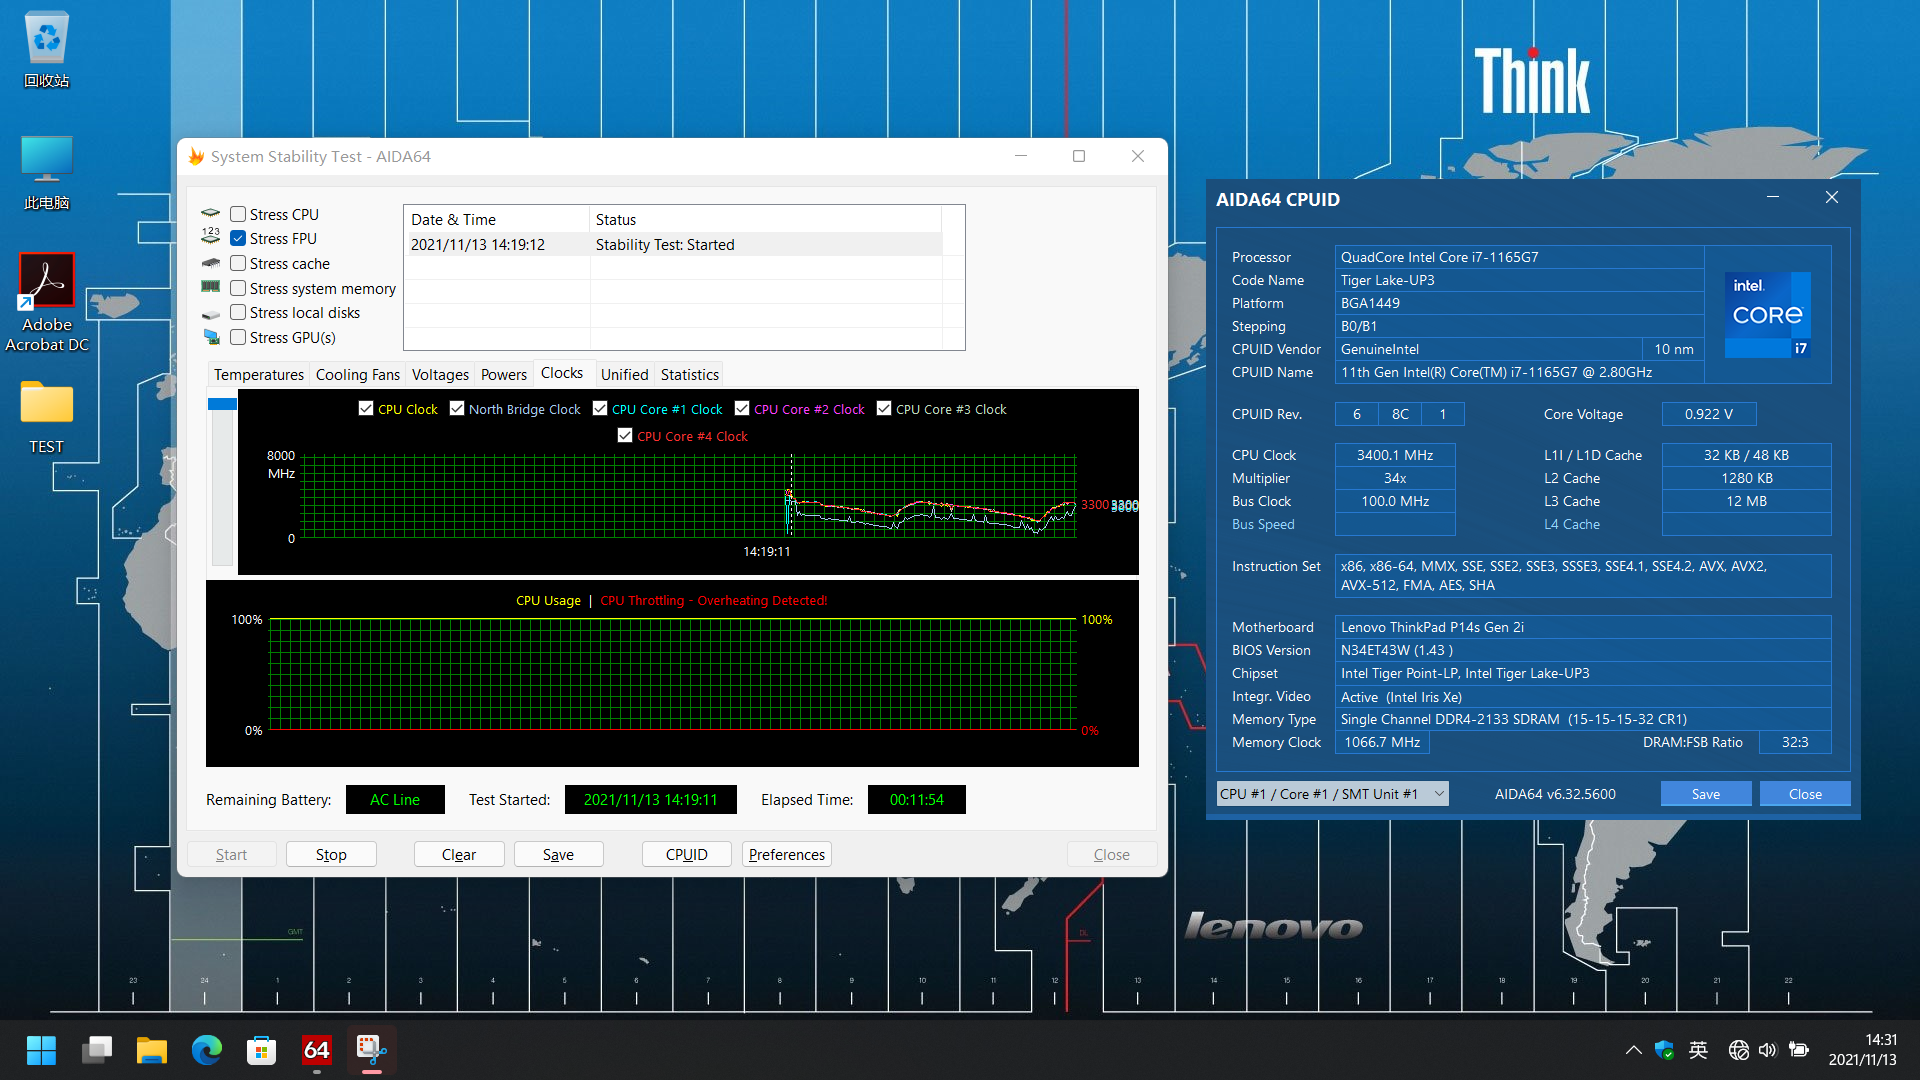Viewport: 1920px width, 1080px height.
Task: Uncheck the Stress FPU option
Action: 238,238
